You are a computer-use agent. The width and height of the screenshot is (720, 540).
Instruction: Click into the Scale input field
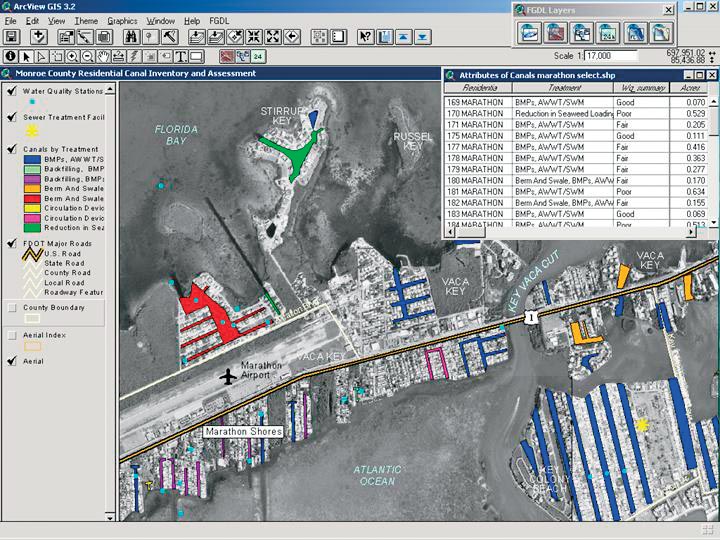pos(611,56)
